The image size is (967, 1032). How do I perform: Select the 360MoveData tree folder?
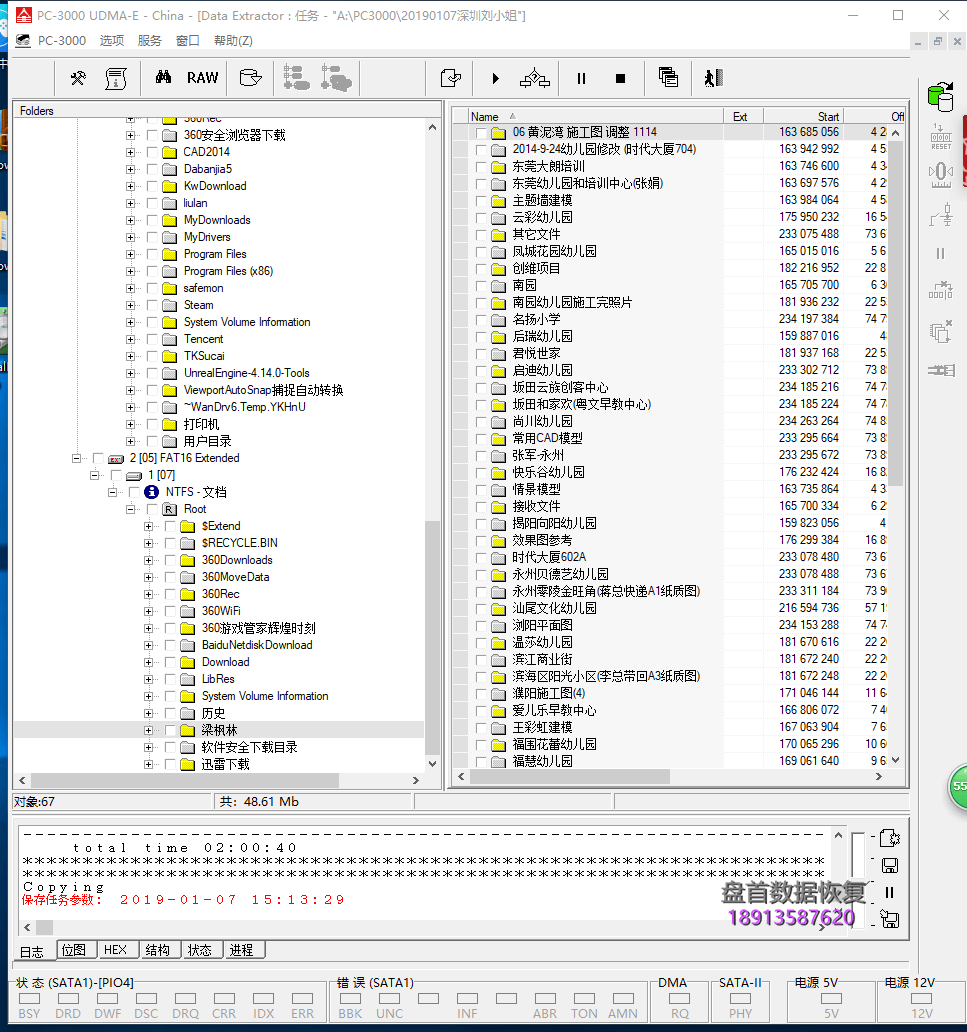click(235, 577)
